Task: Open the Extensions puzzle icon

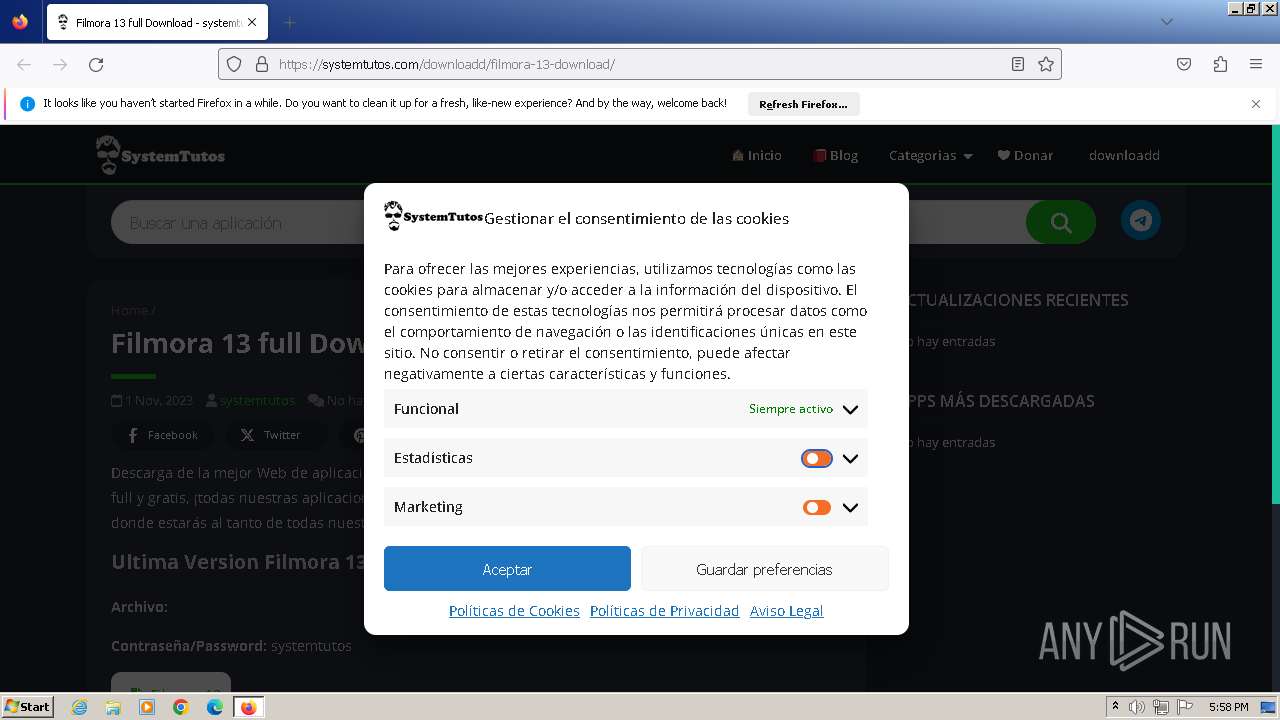Action: point(1220,64)
